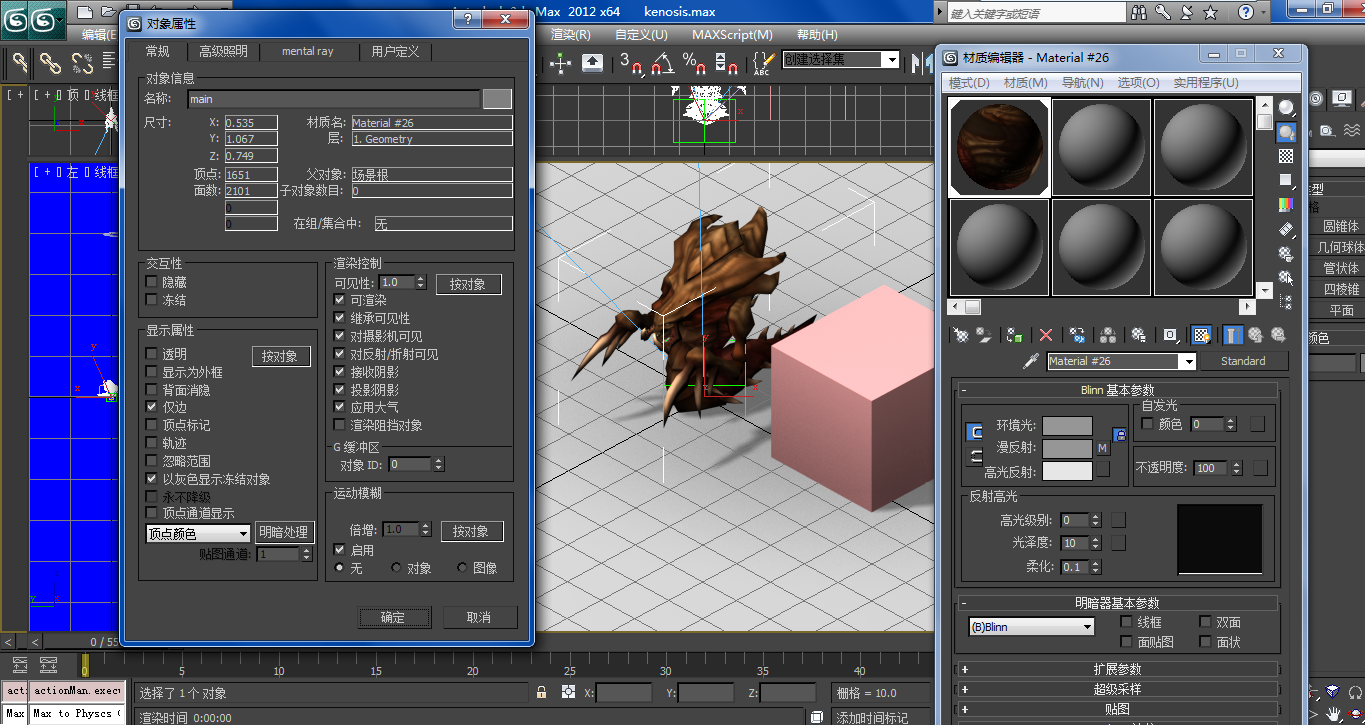Click the Sample Type sphere icon
The image size is (1365, 725).
click(1286, 108)
